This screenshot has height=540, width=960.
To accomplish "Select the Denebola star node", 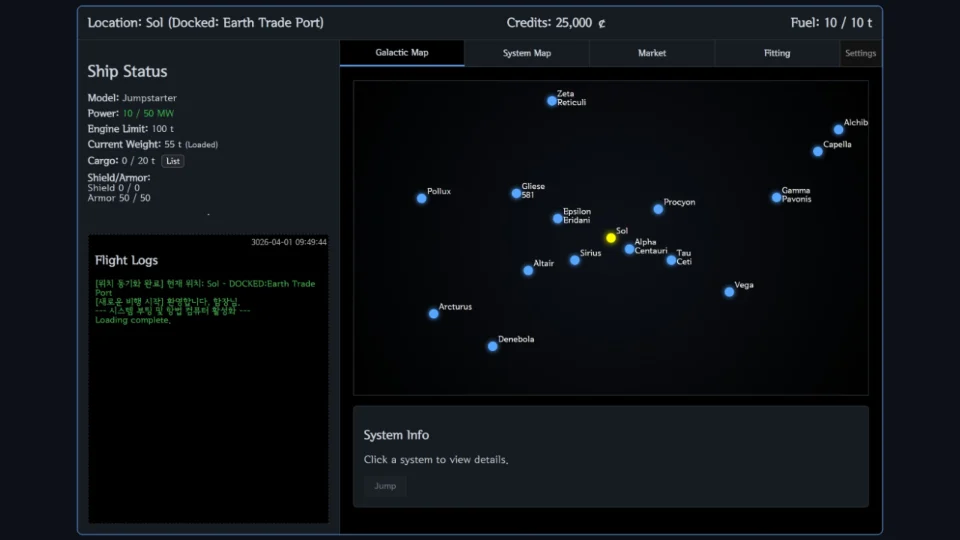I will point(492,346).
